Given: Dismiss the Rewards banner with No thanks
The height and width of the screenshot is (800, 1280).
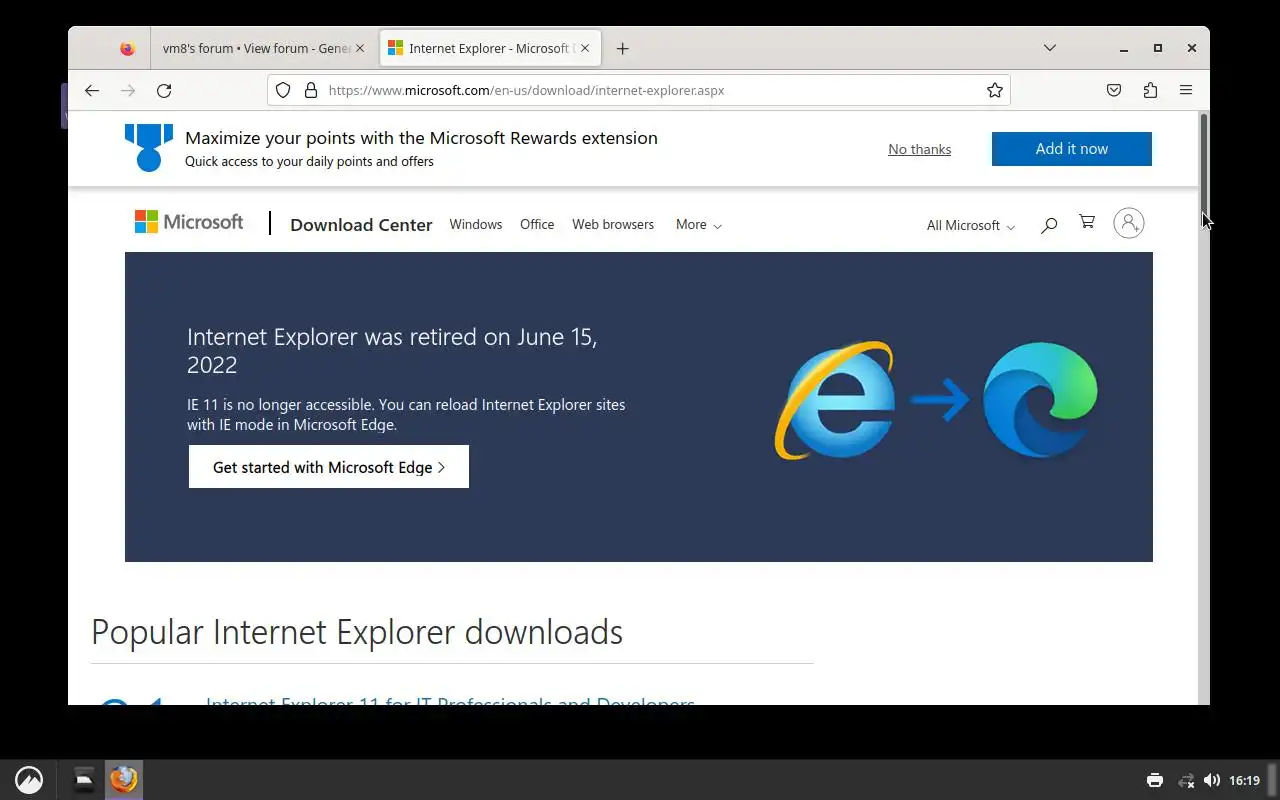Looking at the screenshot, I should 919,149.
